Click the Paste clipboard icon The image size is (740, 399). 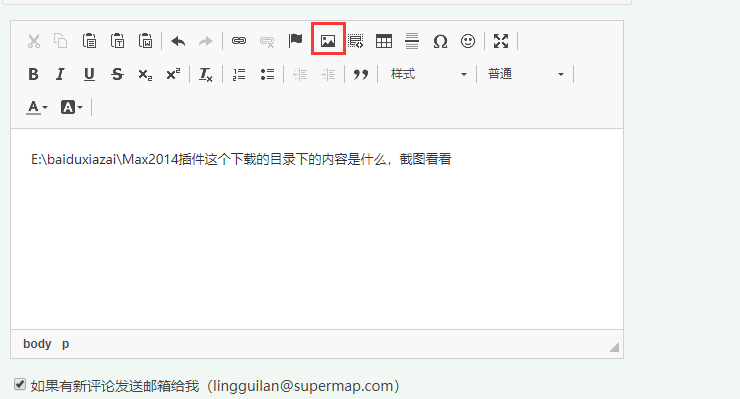[89, 41]
